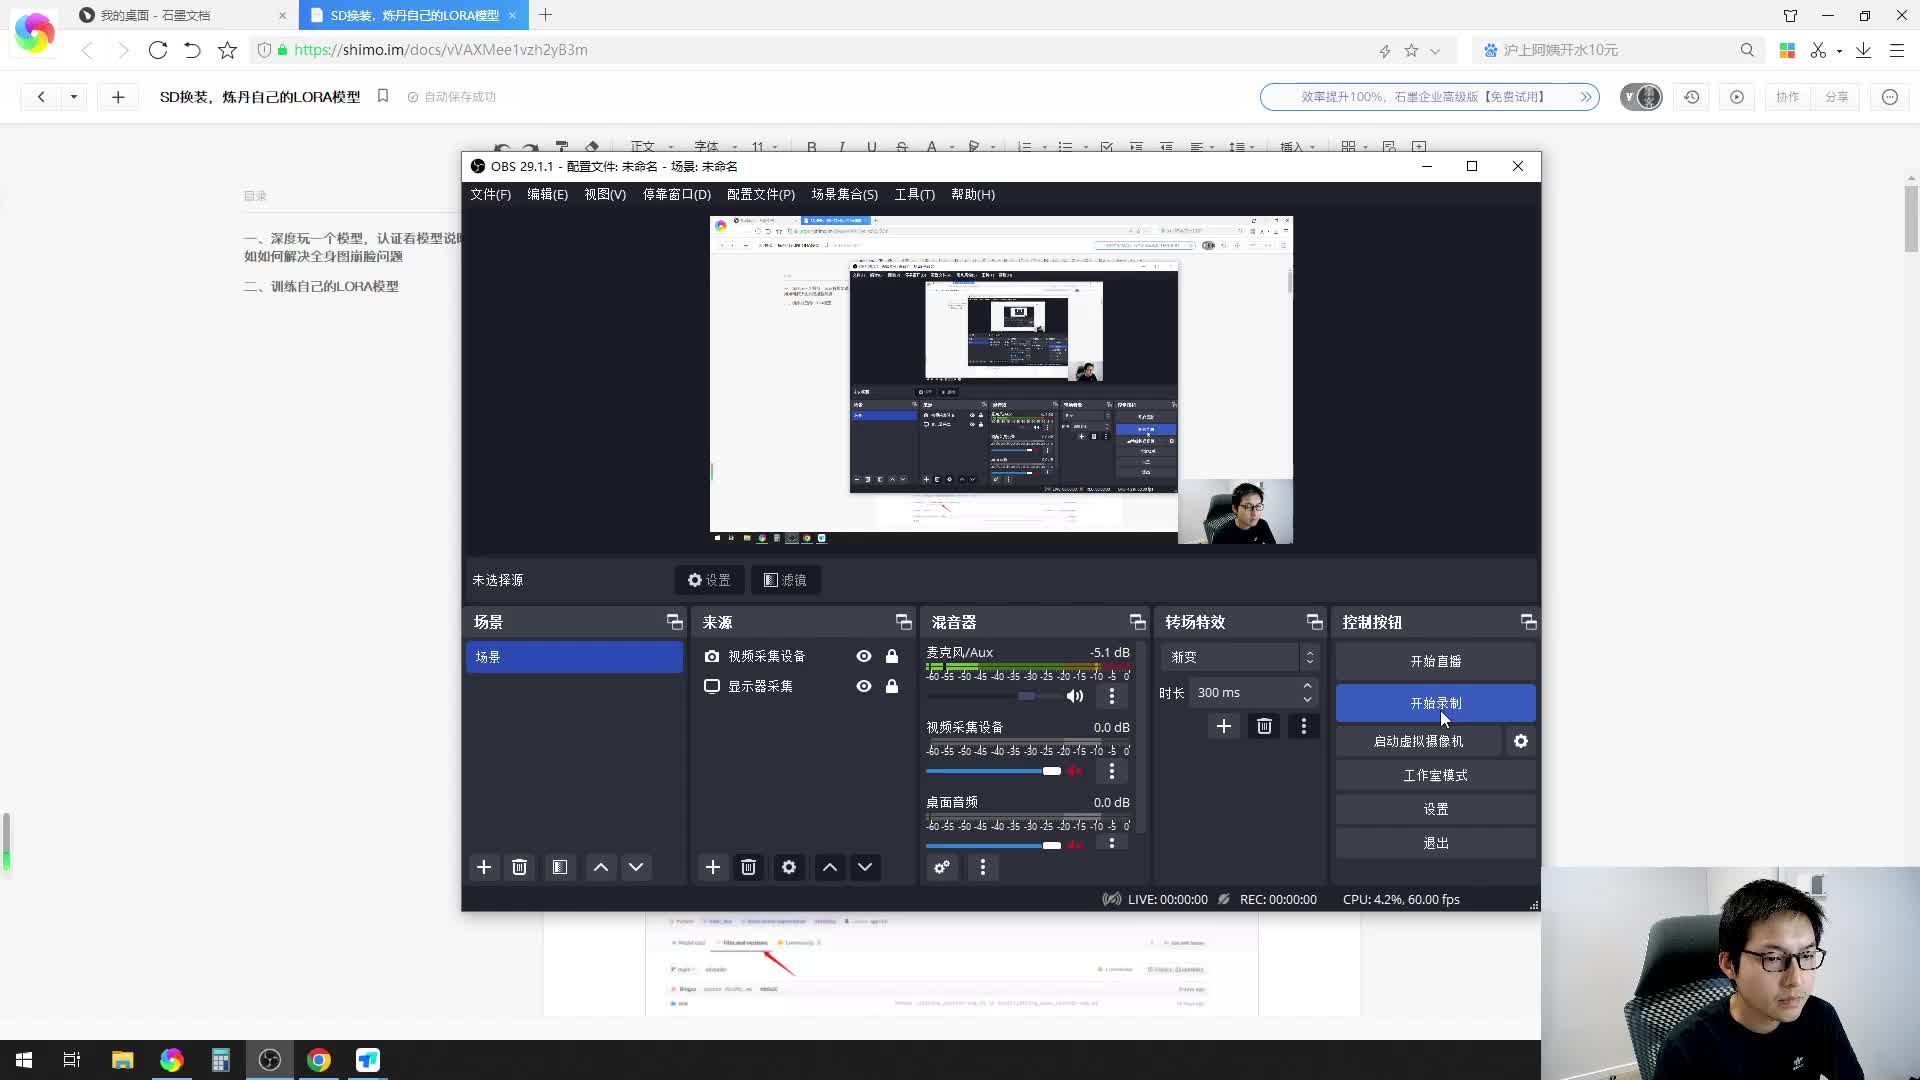This screenshot has width=1920, height=1080.
Task: Decrease transition duration stepper down
Action: (1307, 699)
